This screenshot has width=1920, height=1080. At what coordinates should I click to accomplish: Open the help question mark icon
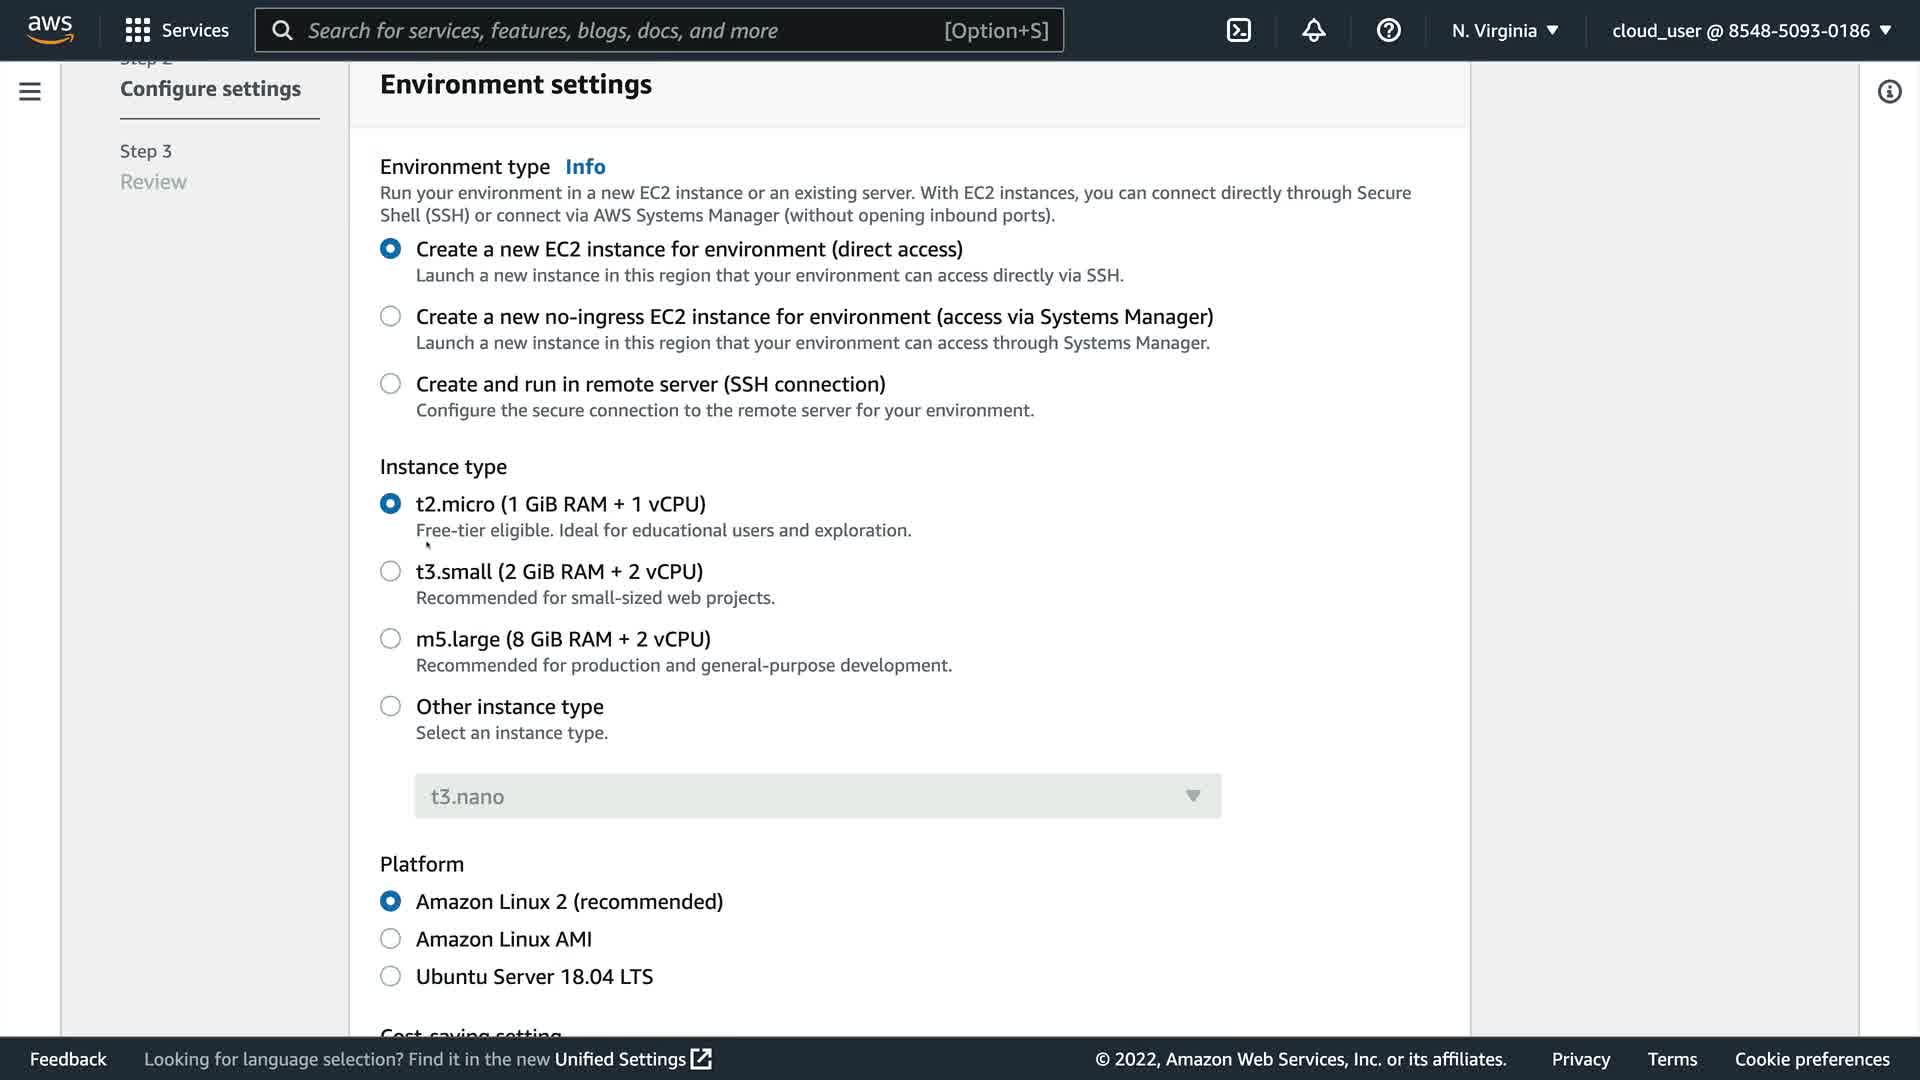pyautogui.click(x=1388, y=30)
